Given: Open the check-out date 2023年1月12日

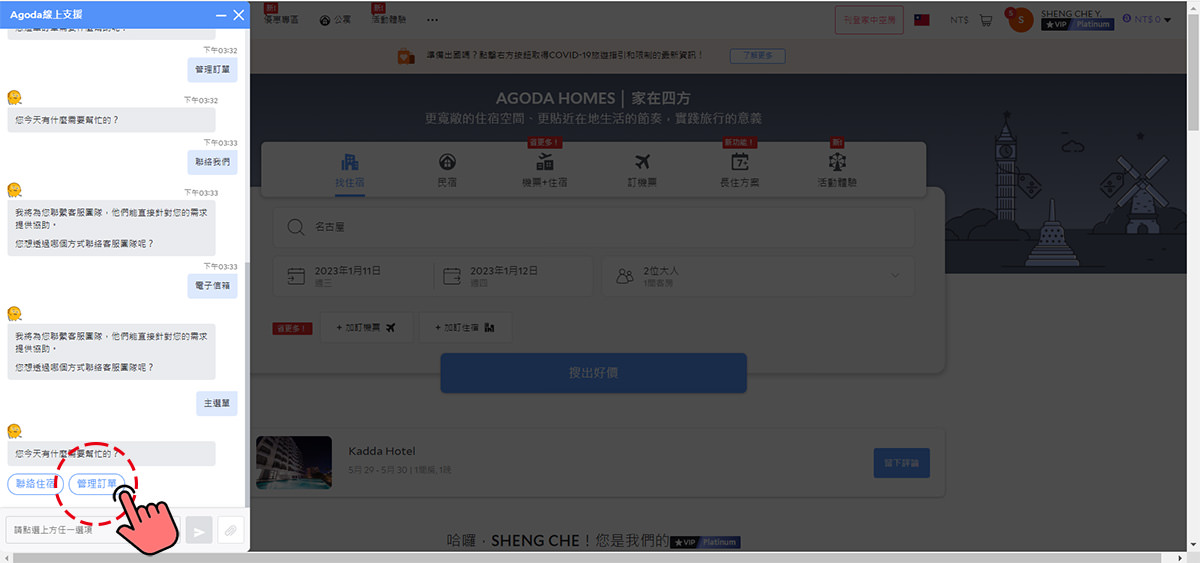Looking at the screenshot, I should 513,276.
